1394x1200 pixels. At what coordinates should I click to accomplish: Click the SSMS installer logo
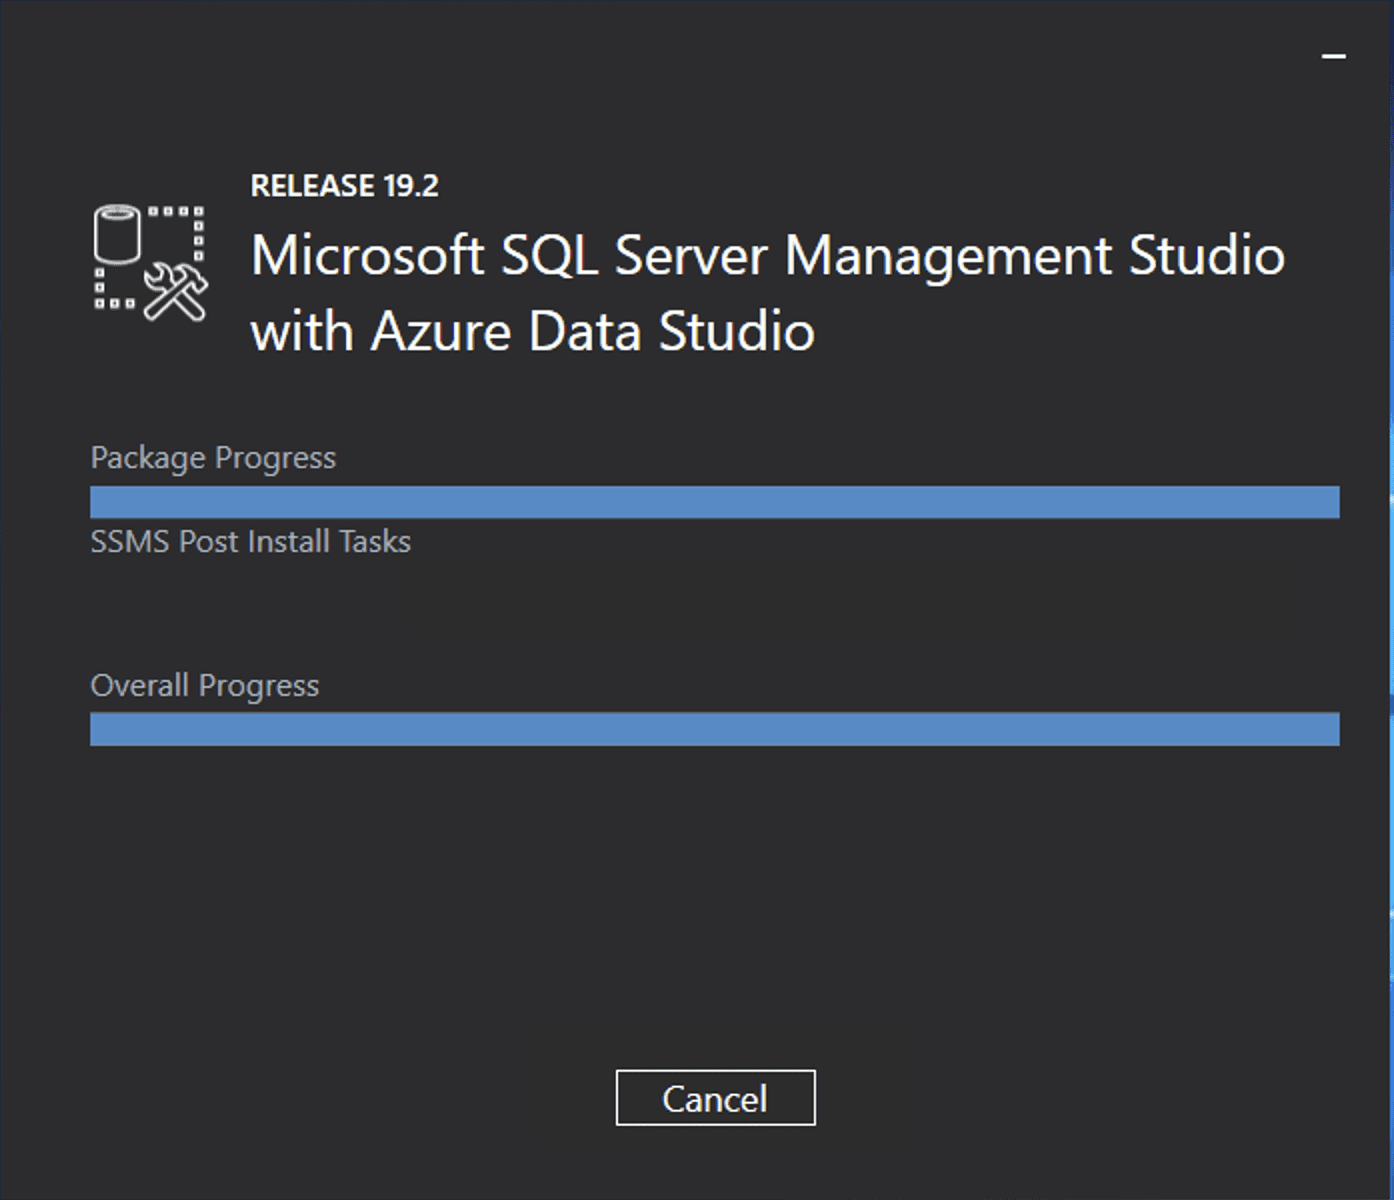(150, 262)
